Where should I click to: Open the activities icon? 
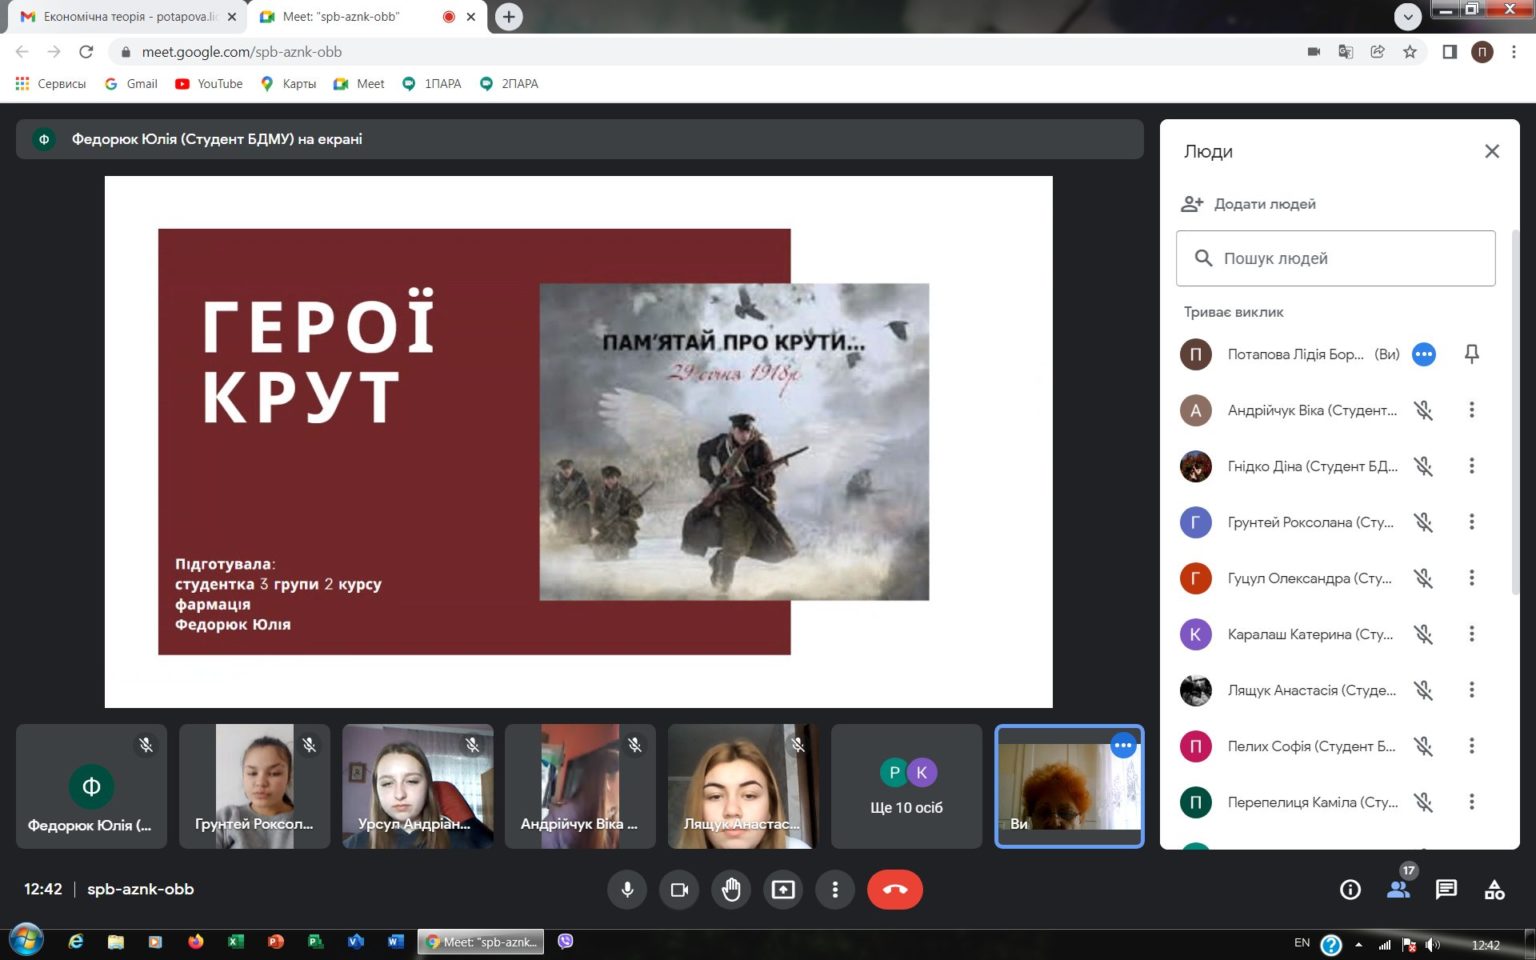point(1494,889)
